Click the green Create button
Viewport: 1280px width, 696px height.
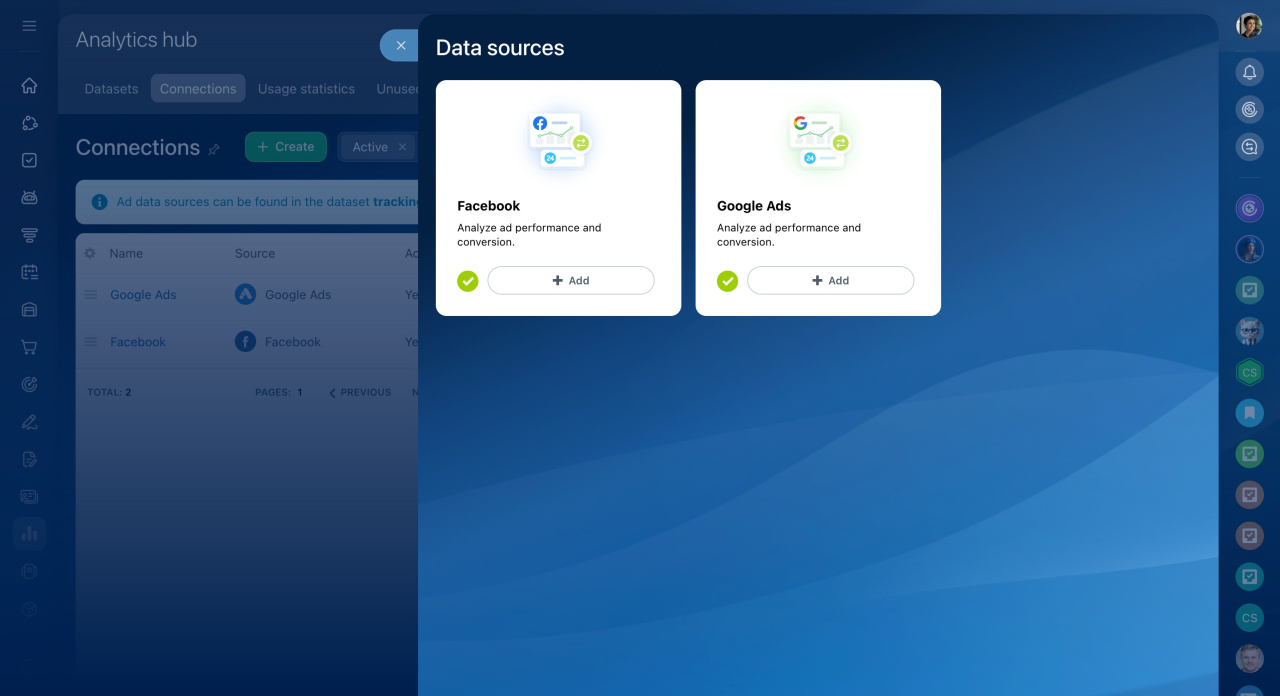coord(286,147)
